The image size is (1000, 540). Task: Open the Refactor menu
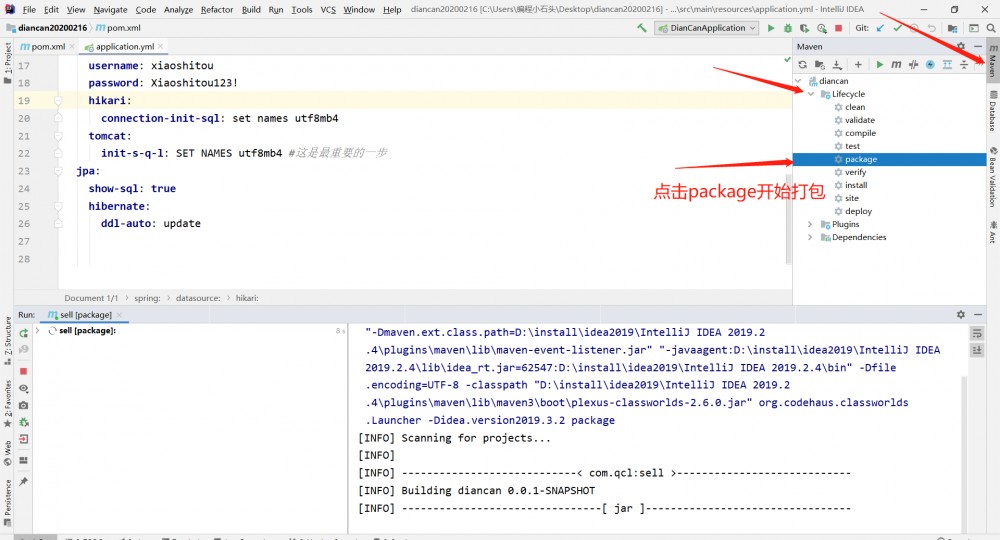217,10
